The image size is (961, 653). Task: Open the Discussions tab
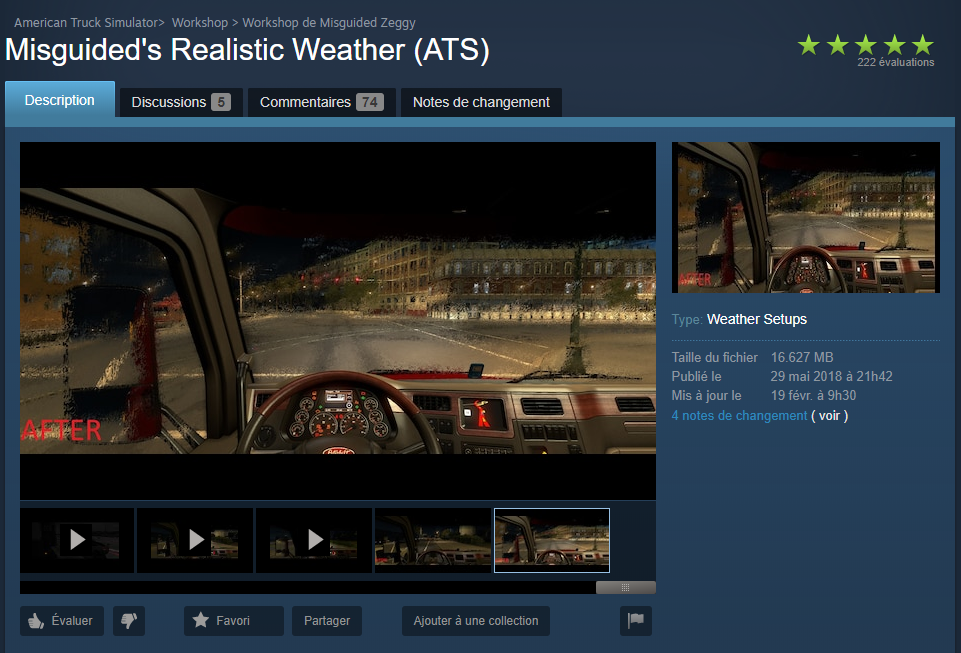181,102
